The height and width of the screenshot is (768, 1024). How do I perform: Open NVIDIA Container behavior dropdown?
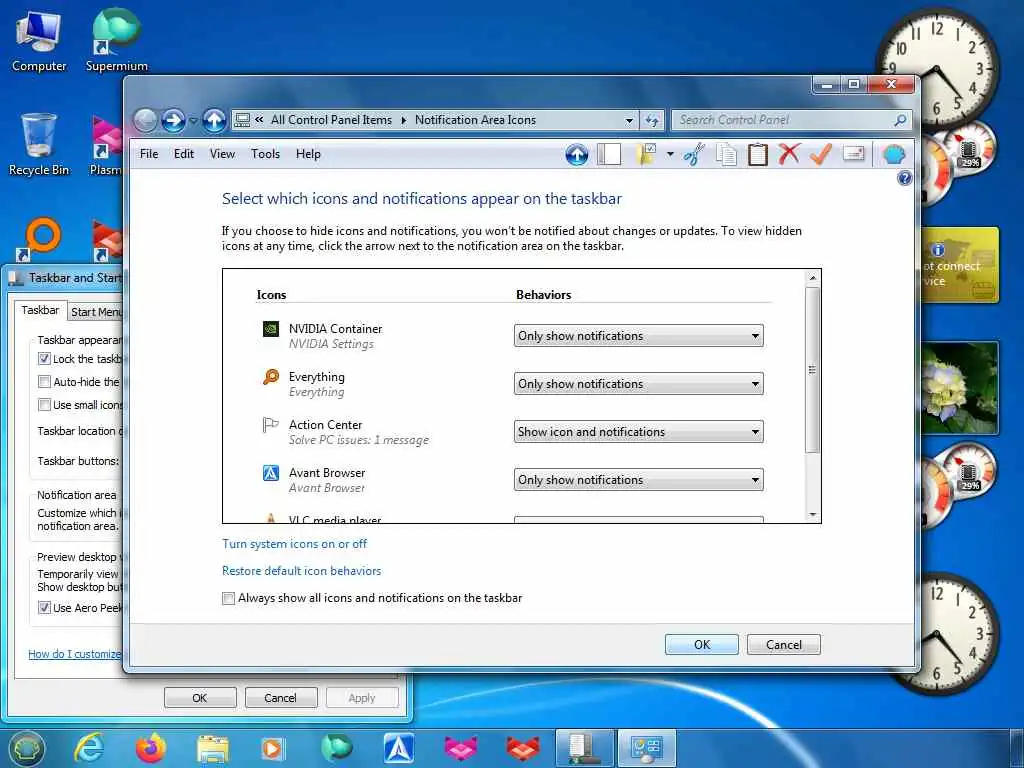point(639,336)
